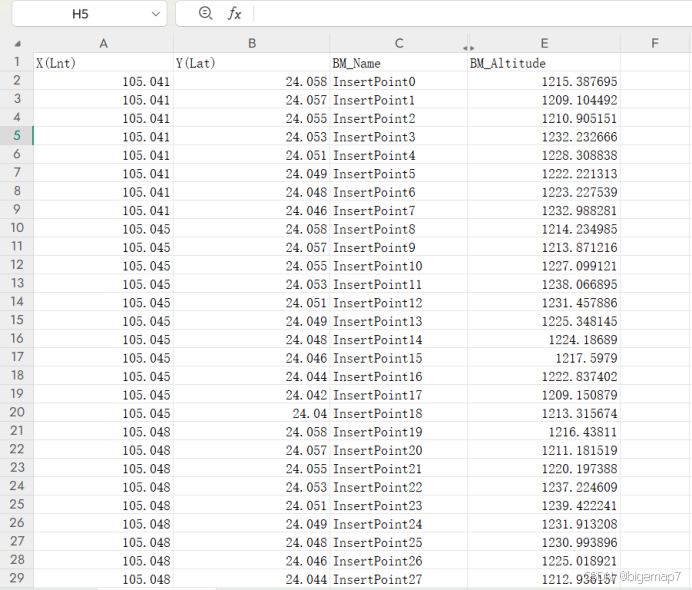Click longitude 105.045 in InsertPoint8 row
This screenshot has width=692, height=590.
click(x=103, y=229)
